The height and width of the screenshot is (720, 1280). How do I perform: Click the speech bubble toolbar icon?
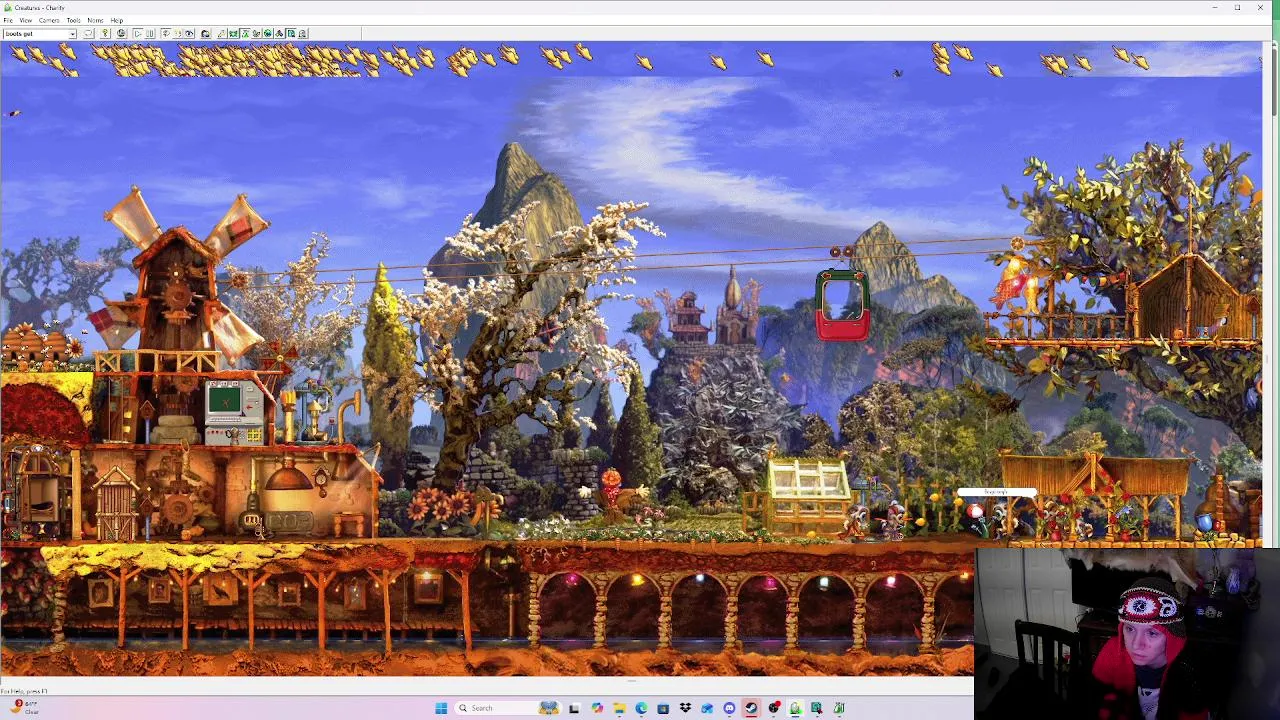[x=89, y=34]
